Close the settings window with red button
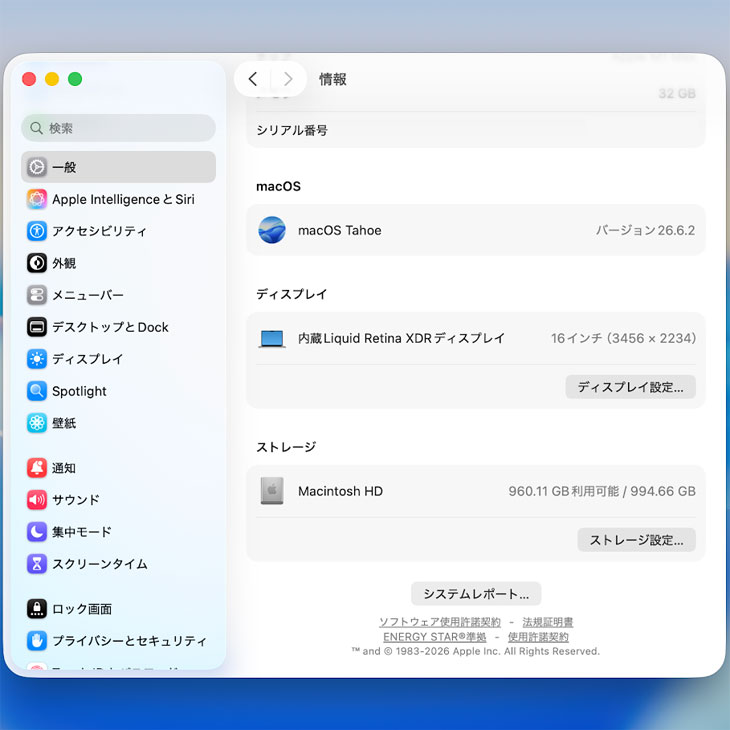This screenshot has height=730, width=730. [29, 79]
